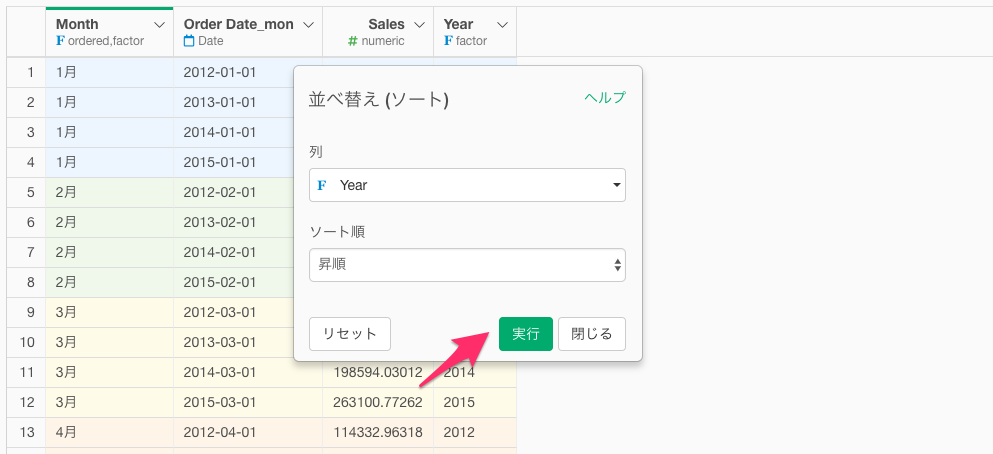Click the factor type icon under Month

pyautogui.click(x=60, y=41)
